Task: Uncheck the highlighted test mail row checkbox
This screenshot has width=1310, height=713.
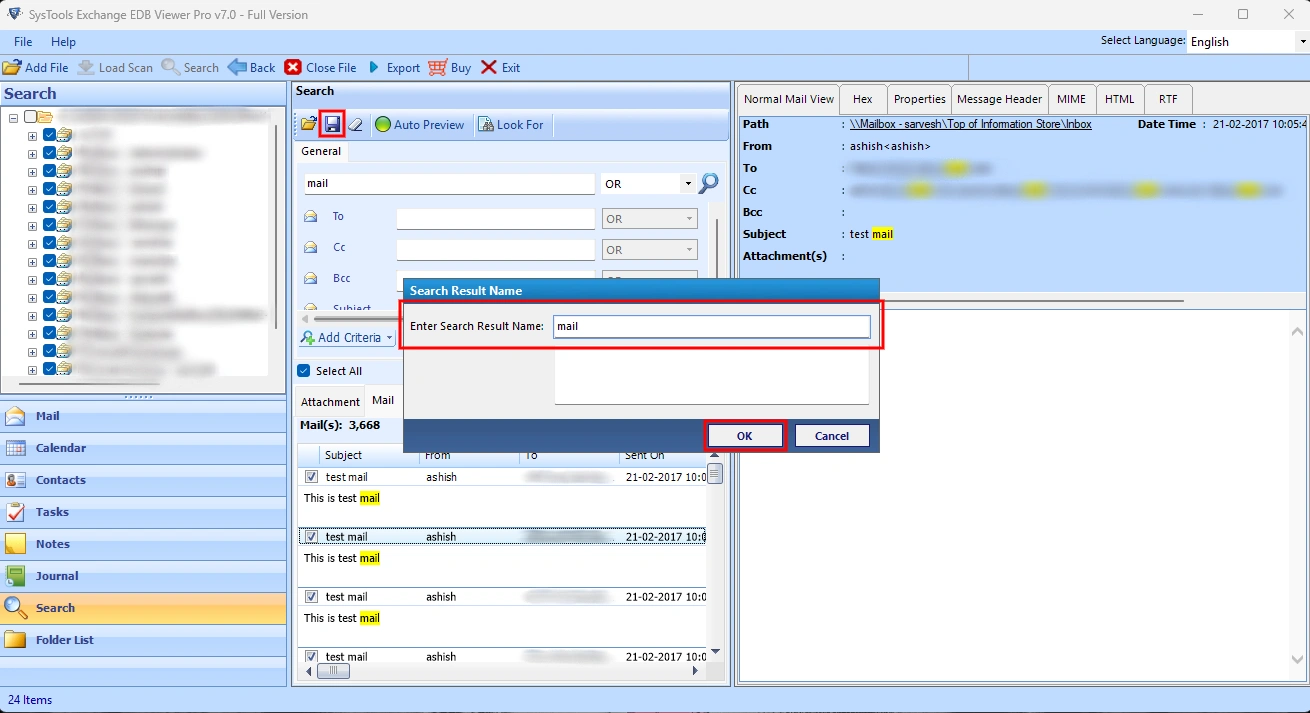Action: point(311,537)
